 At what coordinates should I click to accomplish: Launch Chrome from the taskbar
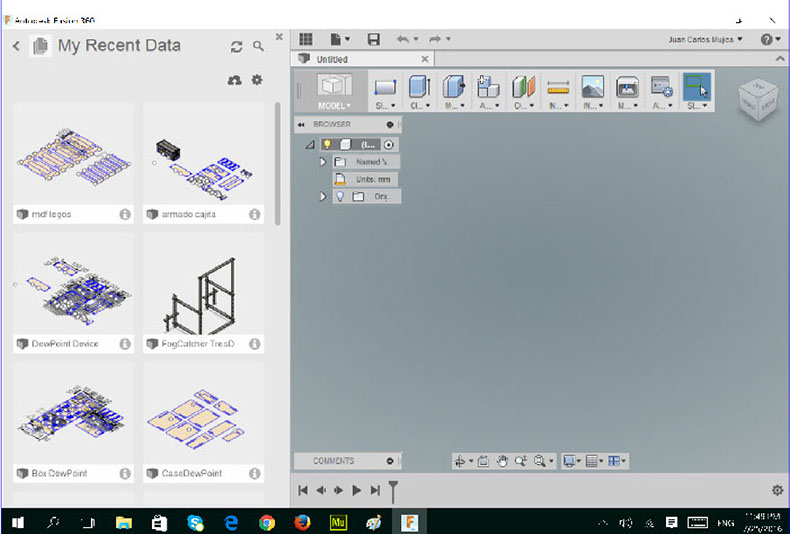coord(267,523)
